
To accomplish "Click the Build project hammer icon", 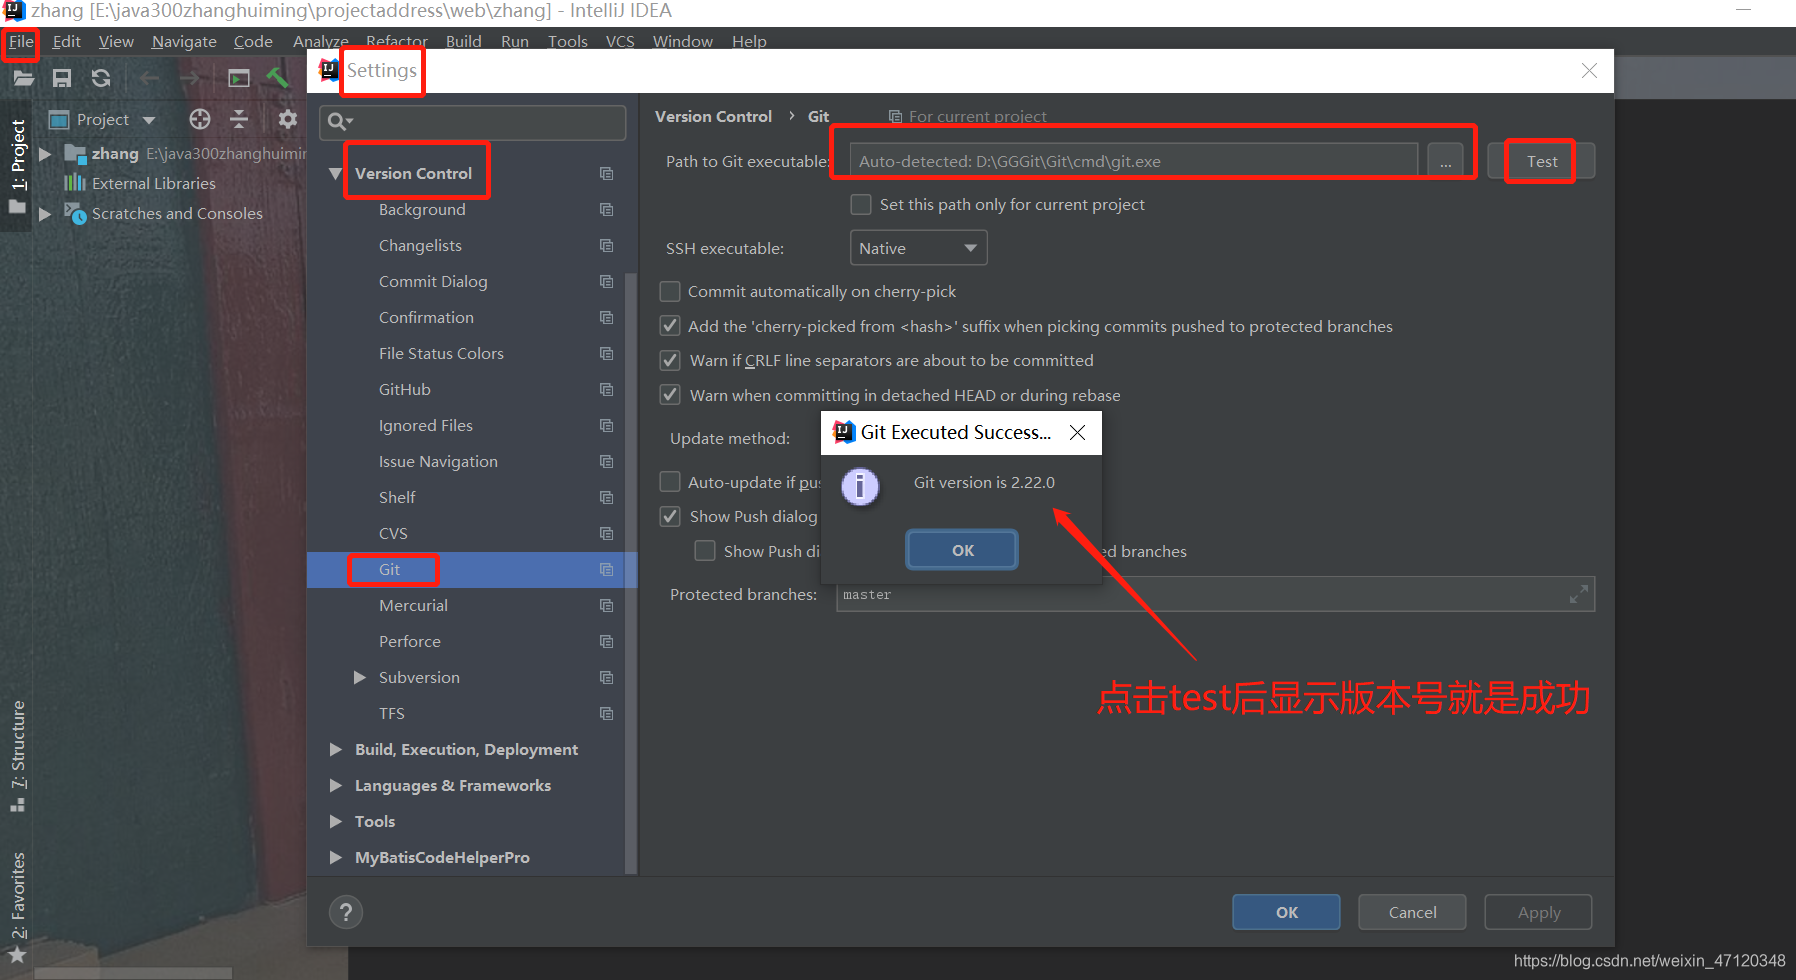I will point(277,78).
